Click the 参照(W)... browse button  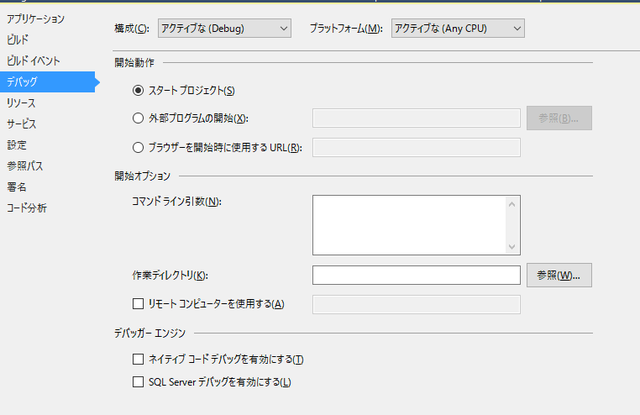559,275
